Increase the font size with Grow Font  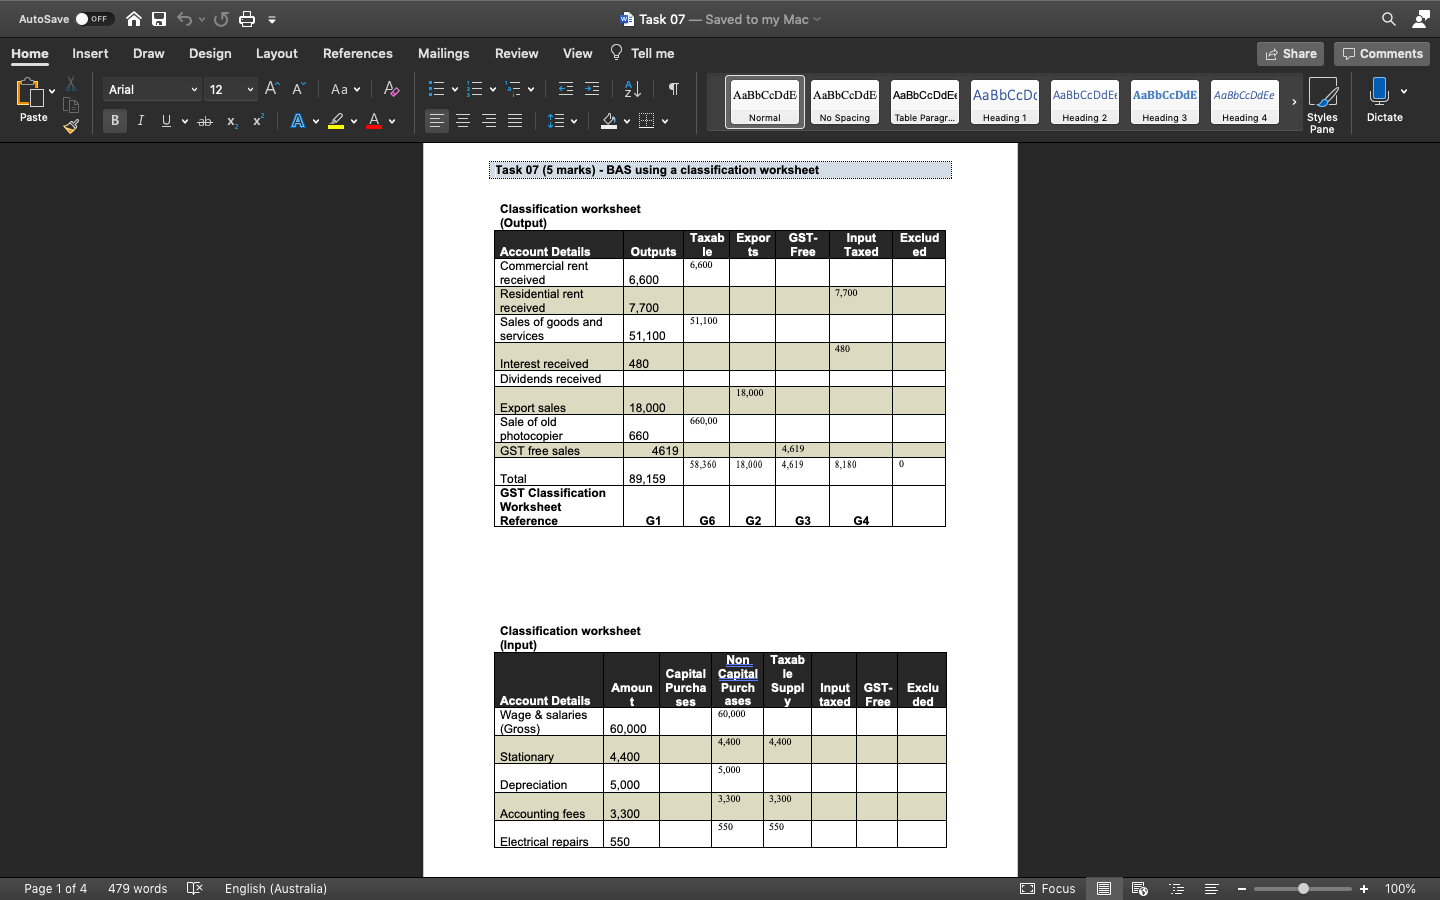tap(271, 88)
